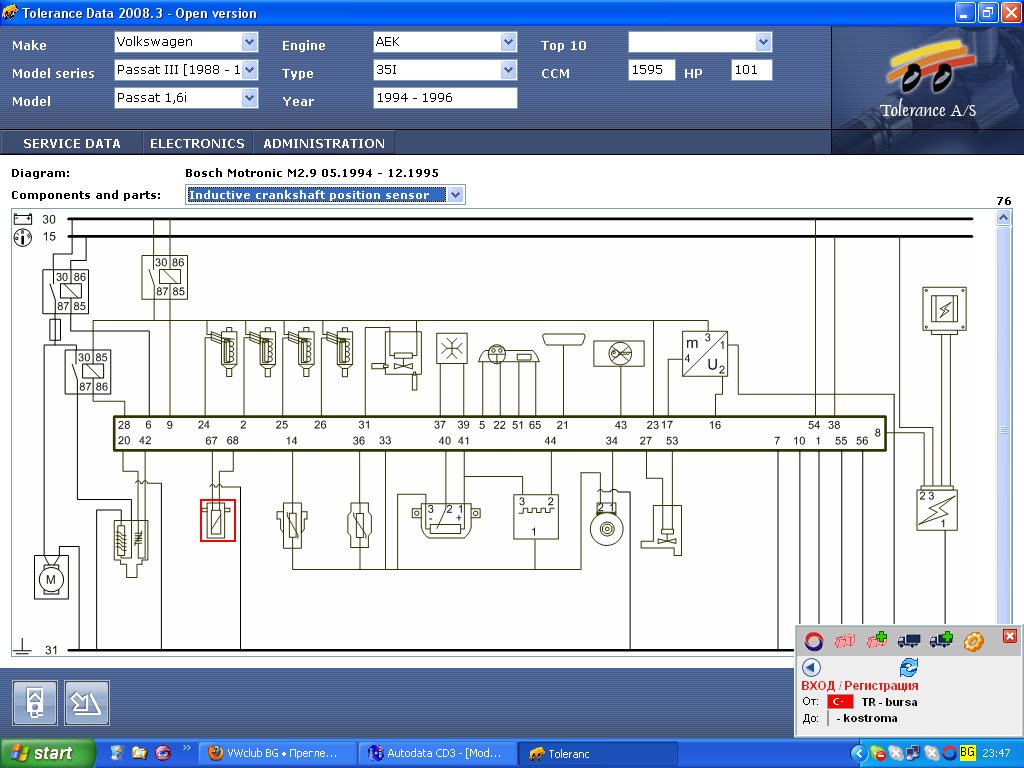Click the Year field showing 1994 - 1996
1024x768 pixels.
pos(445,98)
